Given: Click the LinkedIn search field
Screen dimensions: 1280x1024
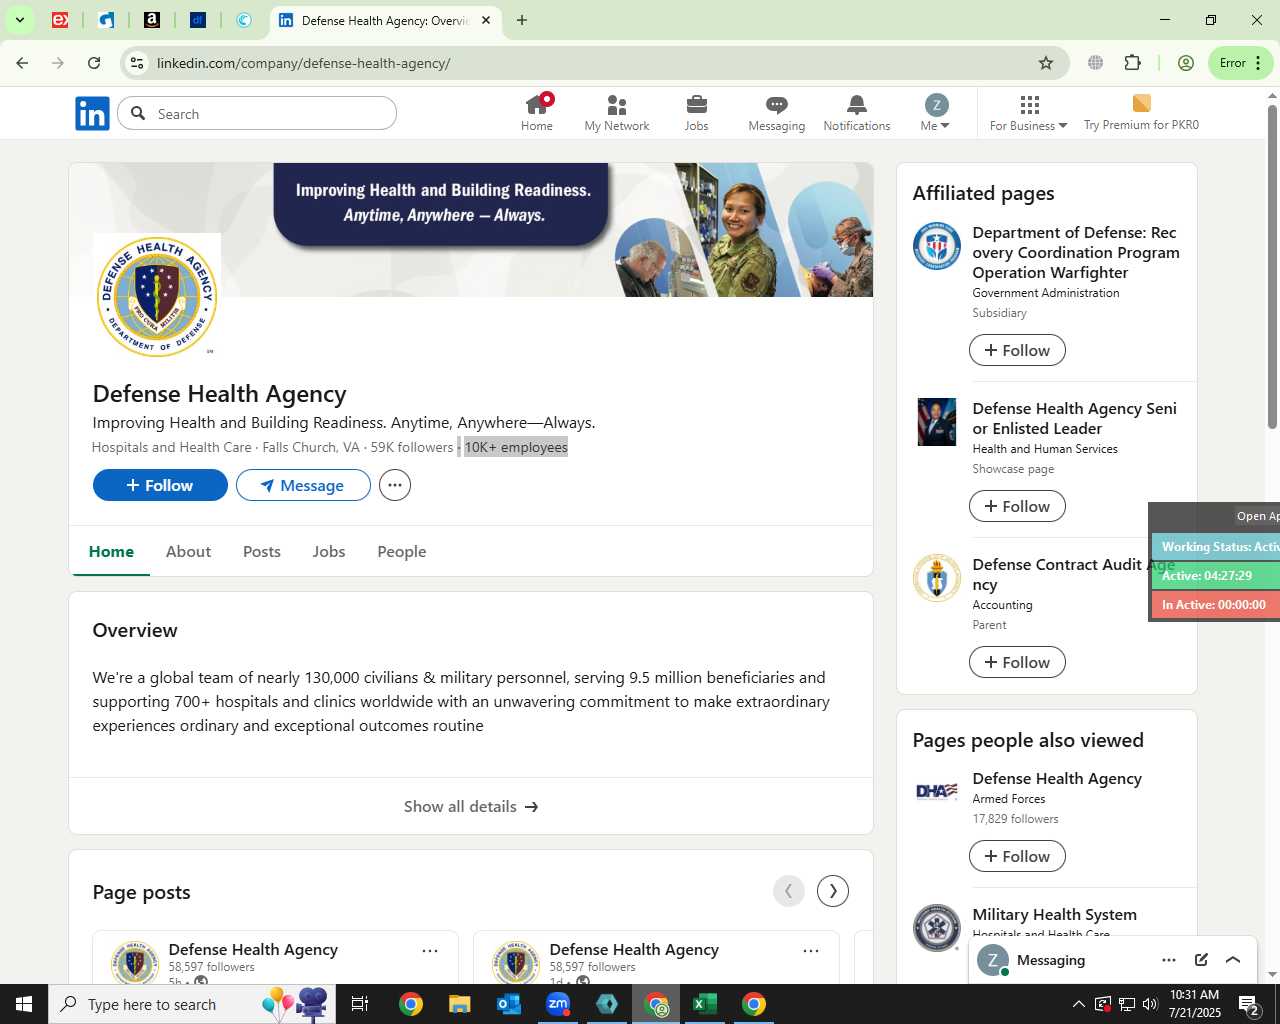Looking at the screenshot, I should tap(257, 114).
